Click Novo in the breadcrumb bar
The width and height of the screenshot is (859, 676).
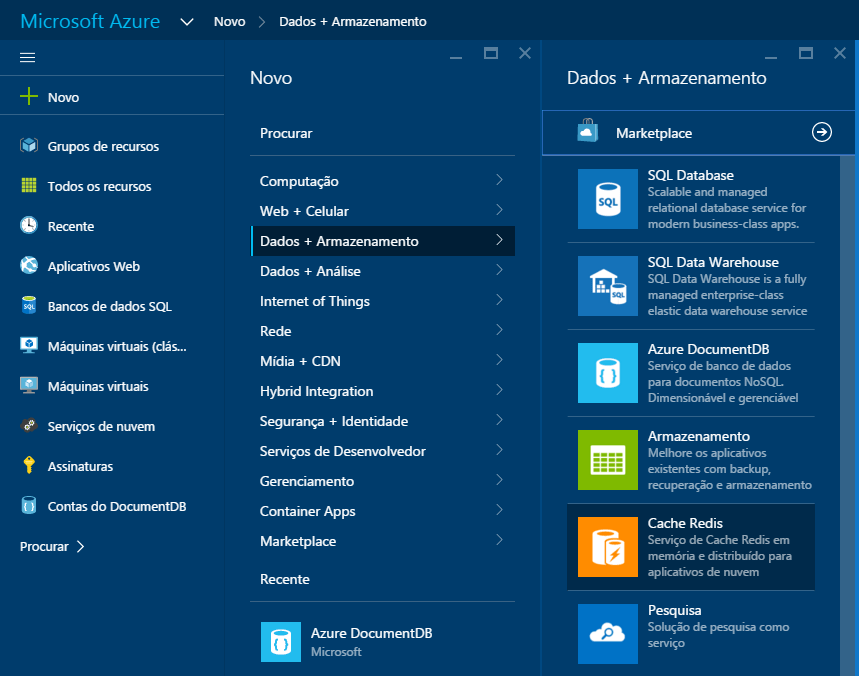232,19
